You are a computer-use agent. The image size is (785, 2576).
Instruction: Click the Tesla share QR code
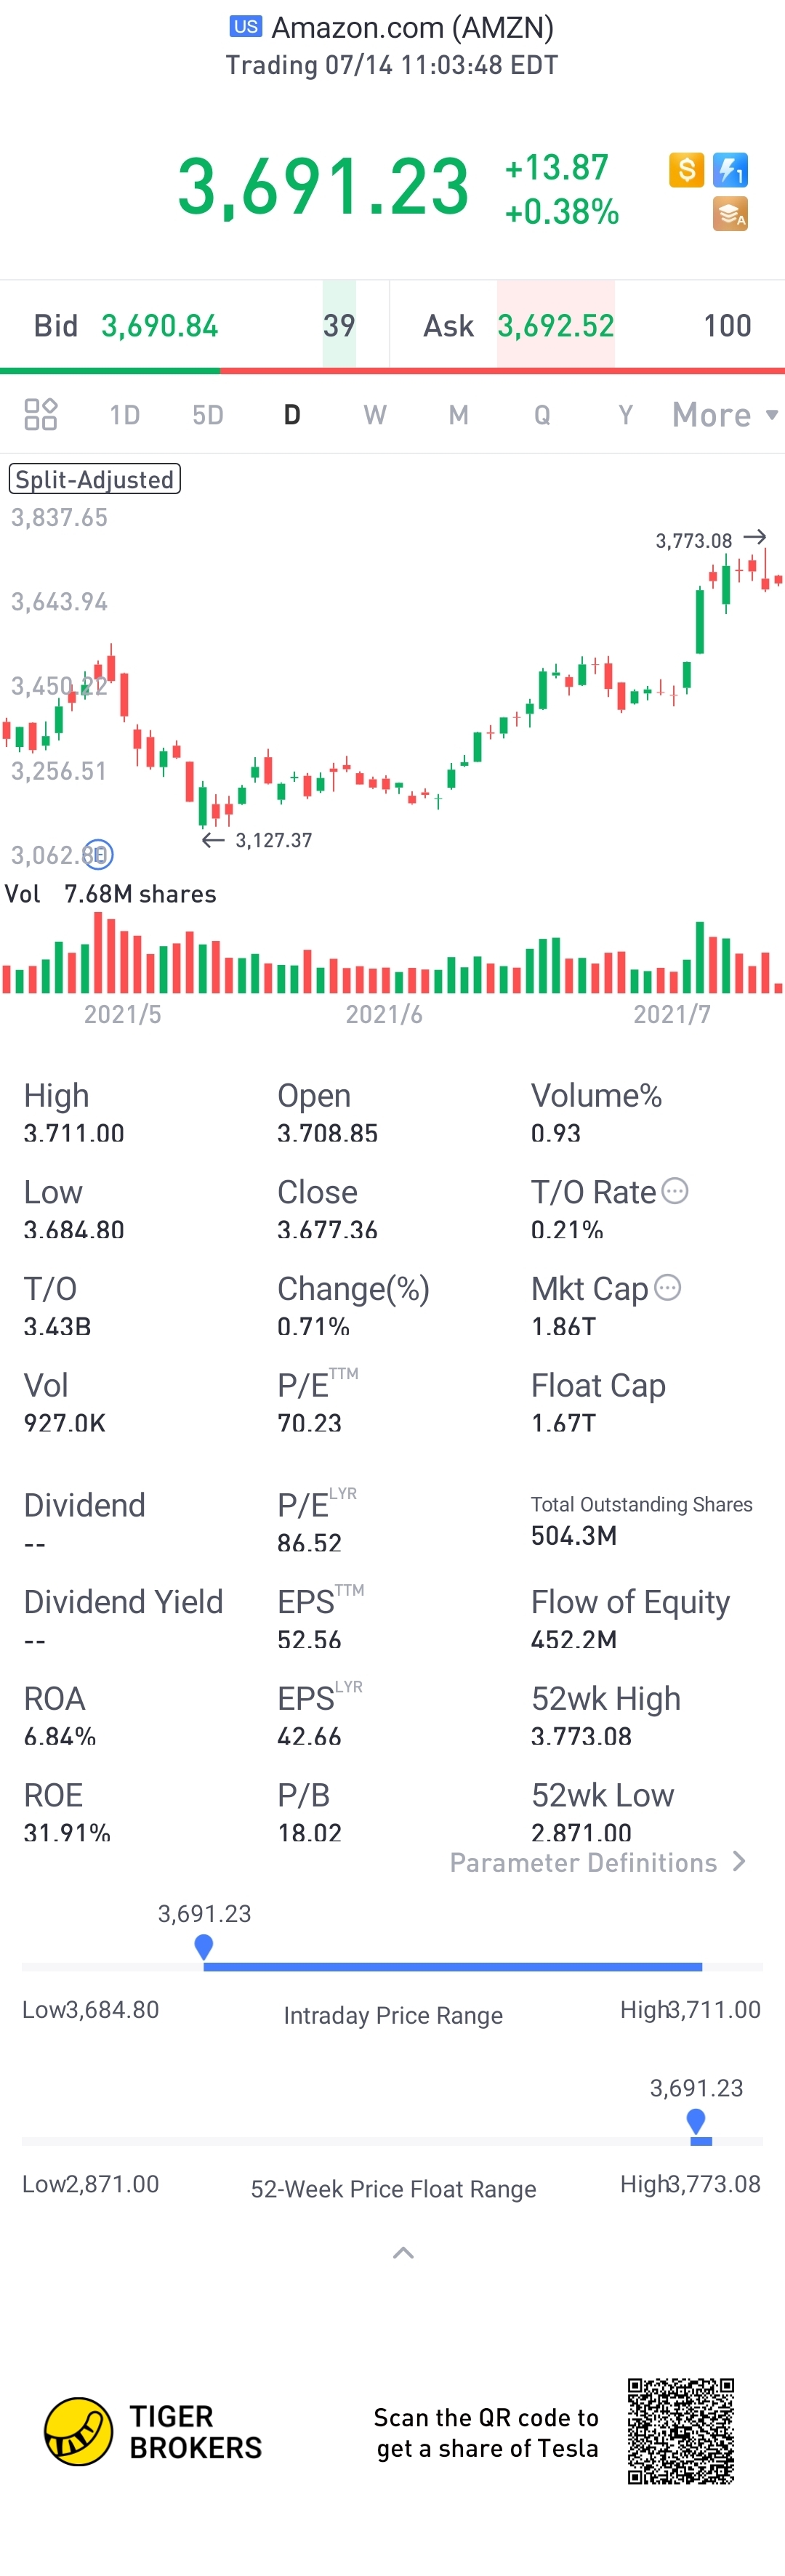[681, 2431]
